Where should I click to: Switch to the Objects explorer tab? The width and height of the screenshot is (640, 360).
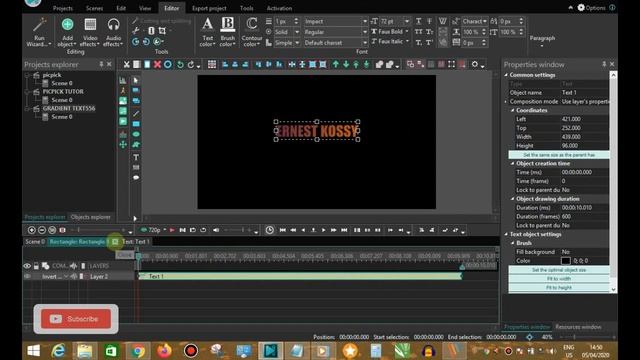(90, 217)
